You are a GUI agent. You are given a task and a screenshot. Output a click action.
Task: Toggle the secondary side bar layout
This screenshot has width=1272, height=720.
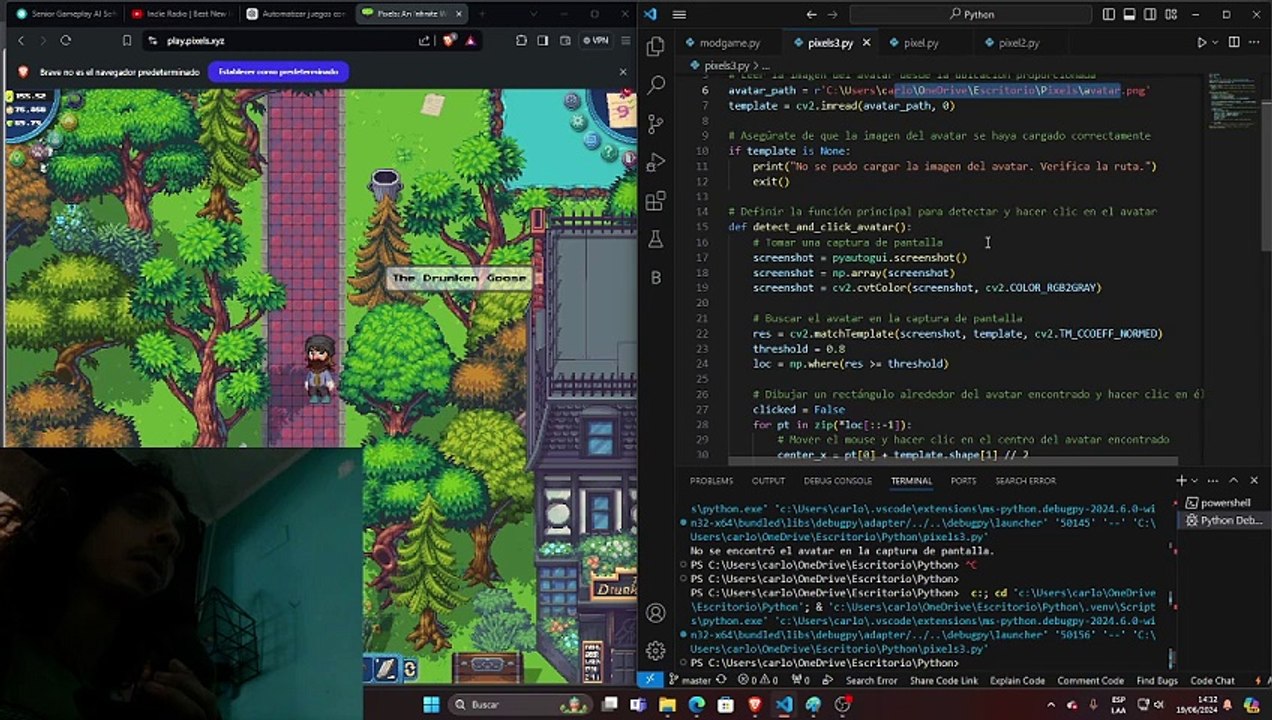coord(1148,14)
